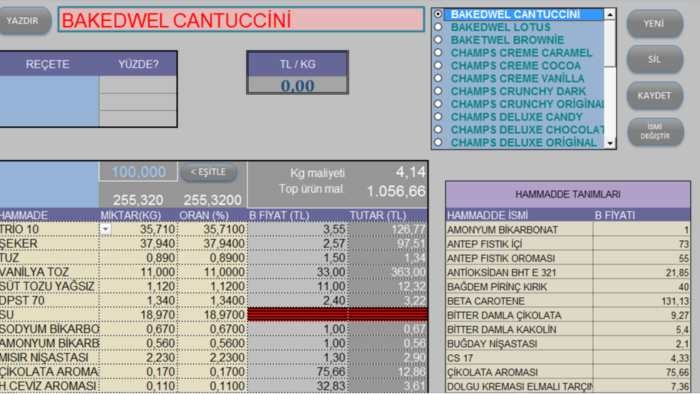Viewport: 700px width, 394px height.
Task: Select BAKEDWEL LOTUS radio option
Action: pyautogui.click(x=438, y=27)
